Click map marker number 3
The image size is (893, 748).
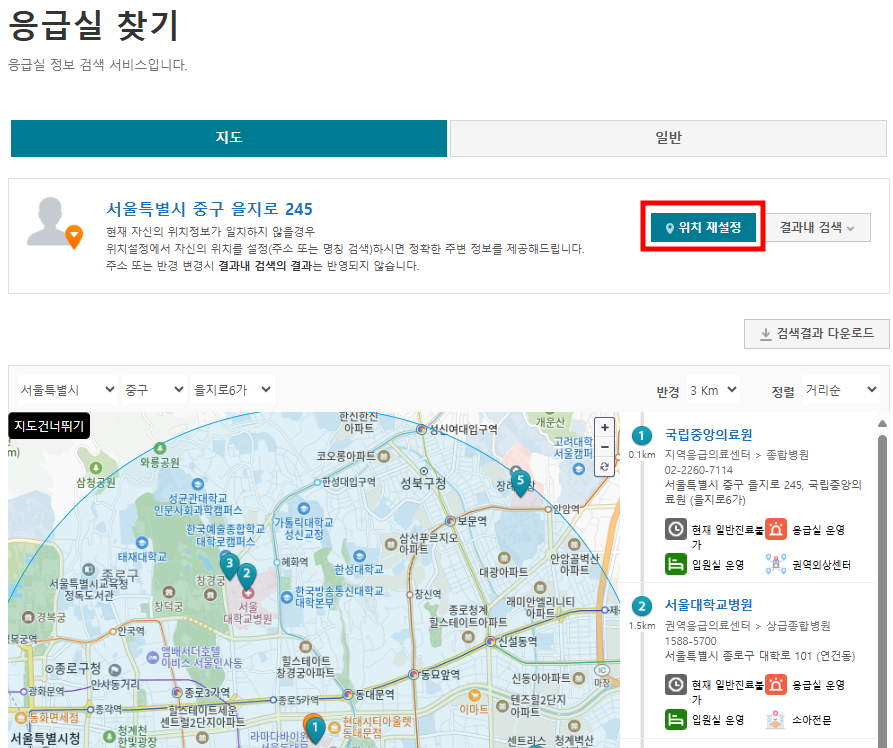(229, 565)
